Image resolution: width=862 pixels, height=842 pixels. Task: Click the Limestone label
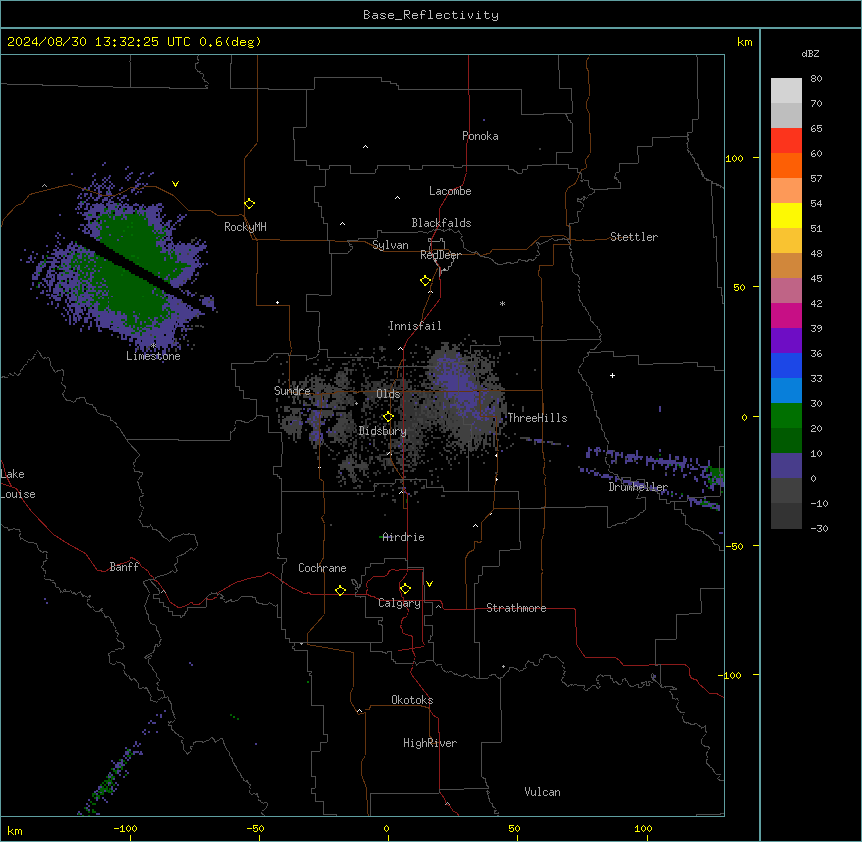click(153, 356)
